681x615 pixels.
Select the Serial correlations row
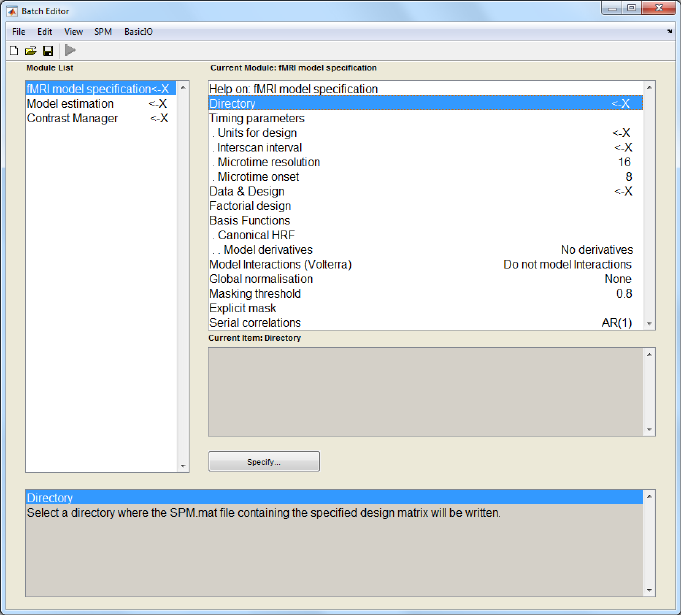pyautogui.click(x=426, y=323)
